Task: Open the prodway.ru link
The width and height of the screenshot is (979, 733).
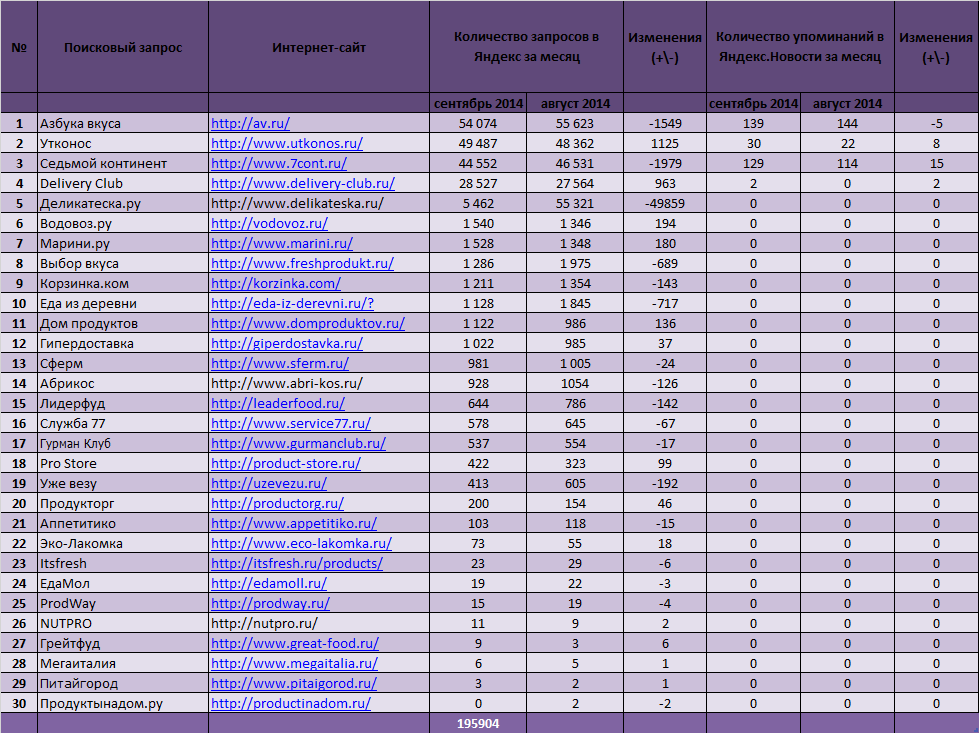Action: coord(270,603)
